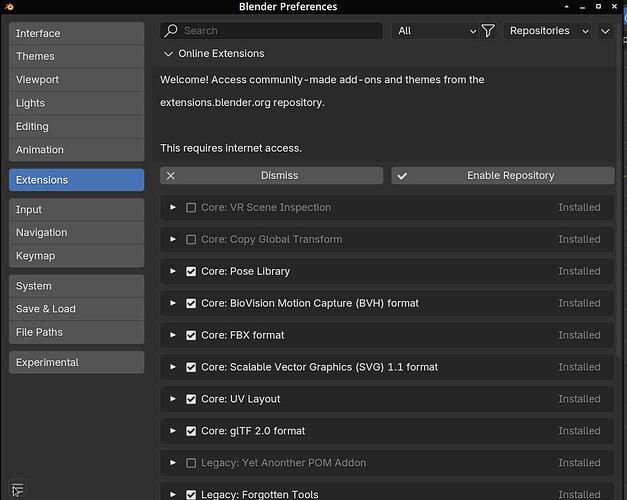Screen dimensions: 627x500
Task: Click Enable Repository button
Action: (x=503, y=176)
